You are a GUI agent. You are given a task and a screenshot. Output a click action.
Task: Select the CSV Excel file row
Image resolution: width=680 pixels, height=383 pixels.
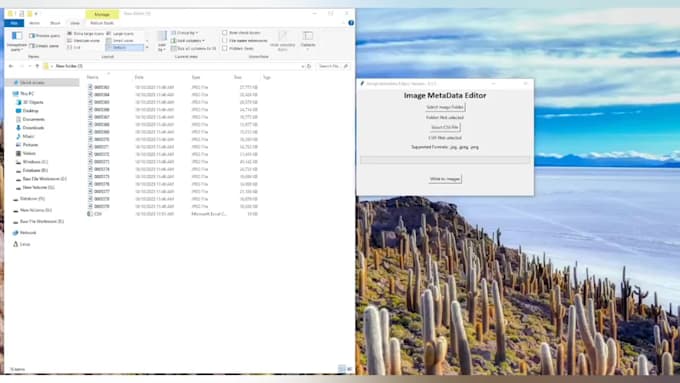173,214
